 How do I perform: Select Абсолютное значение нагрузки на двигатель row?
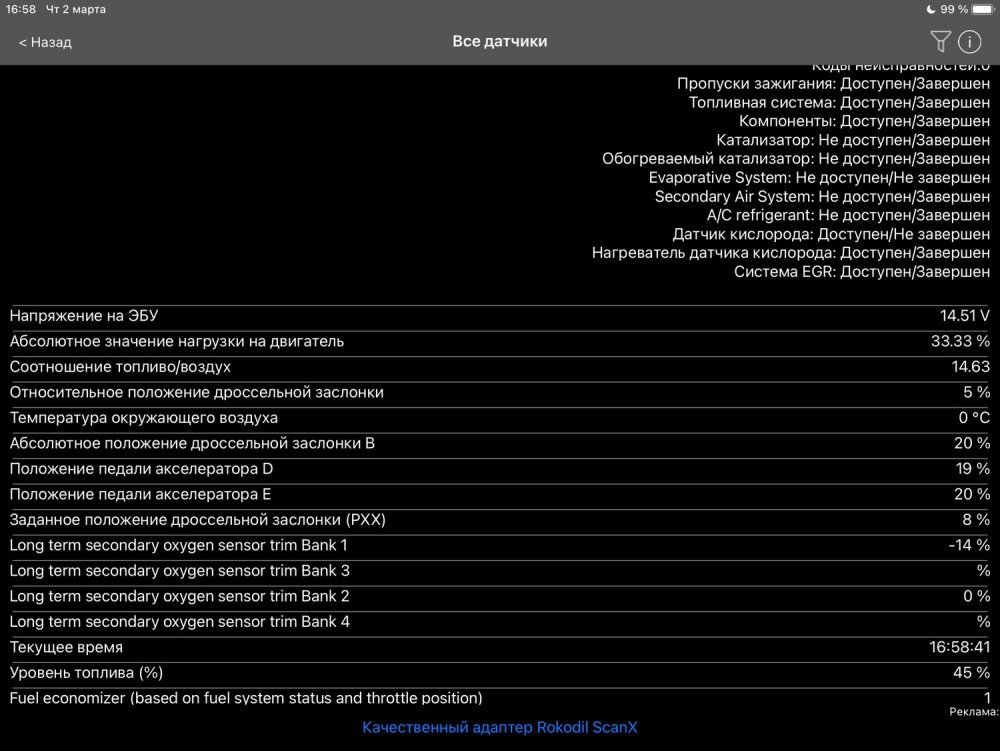click(x=499, y=341)
